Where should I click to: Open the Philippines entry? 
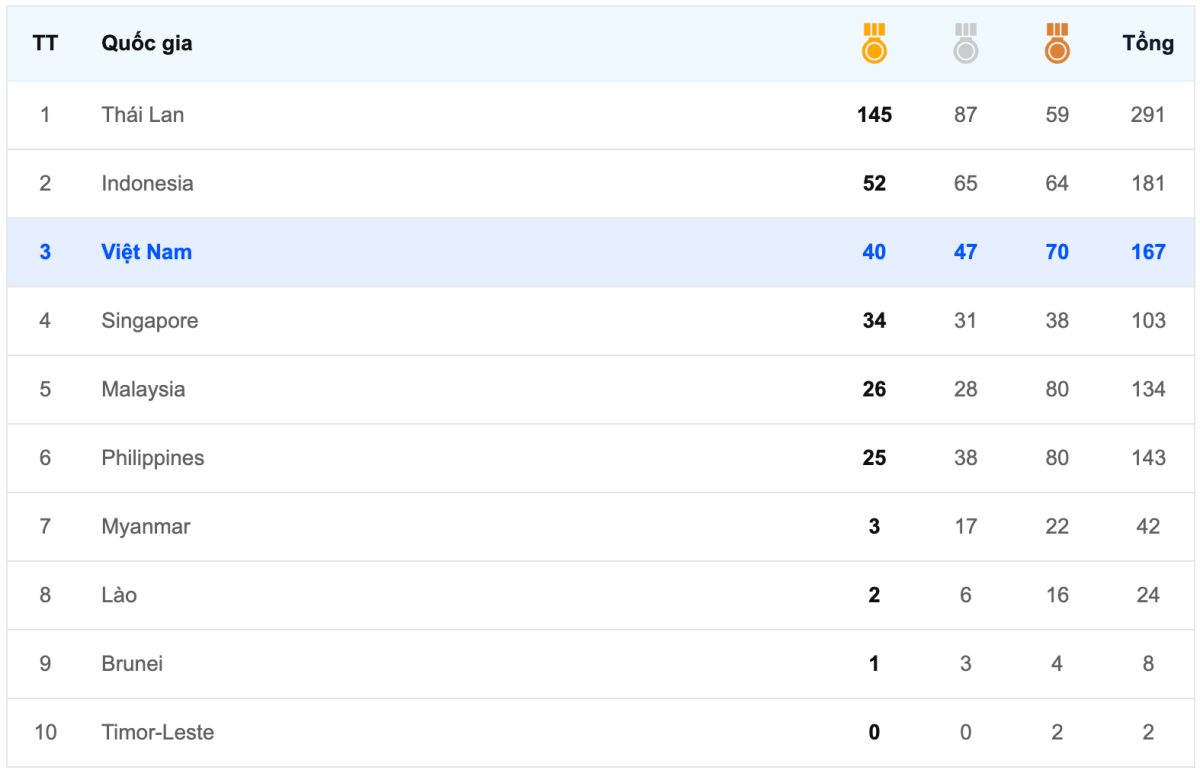click(x=152, y=458)
